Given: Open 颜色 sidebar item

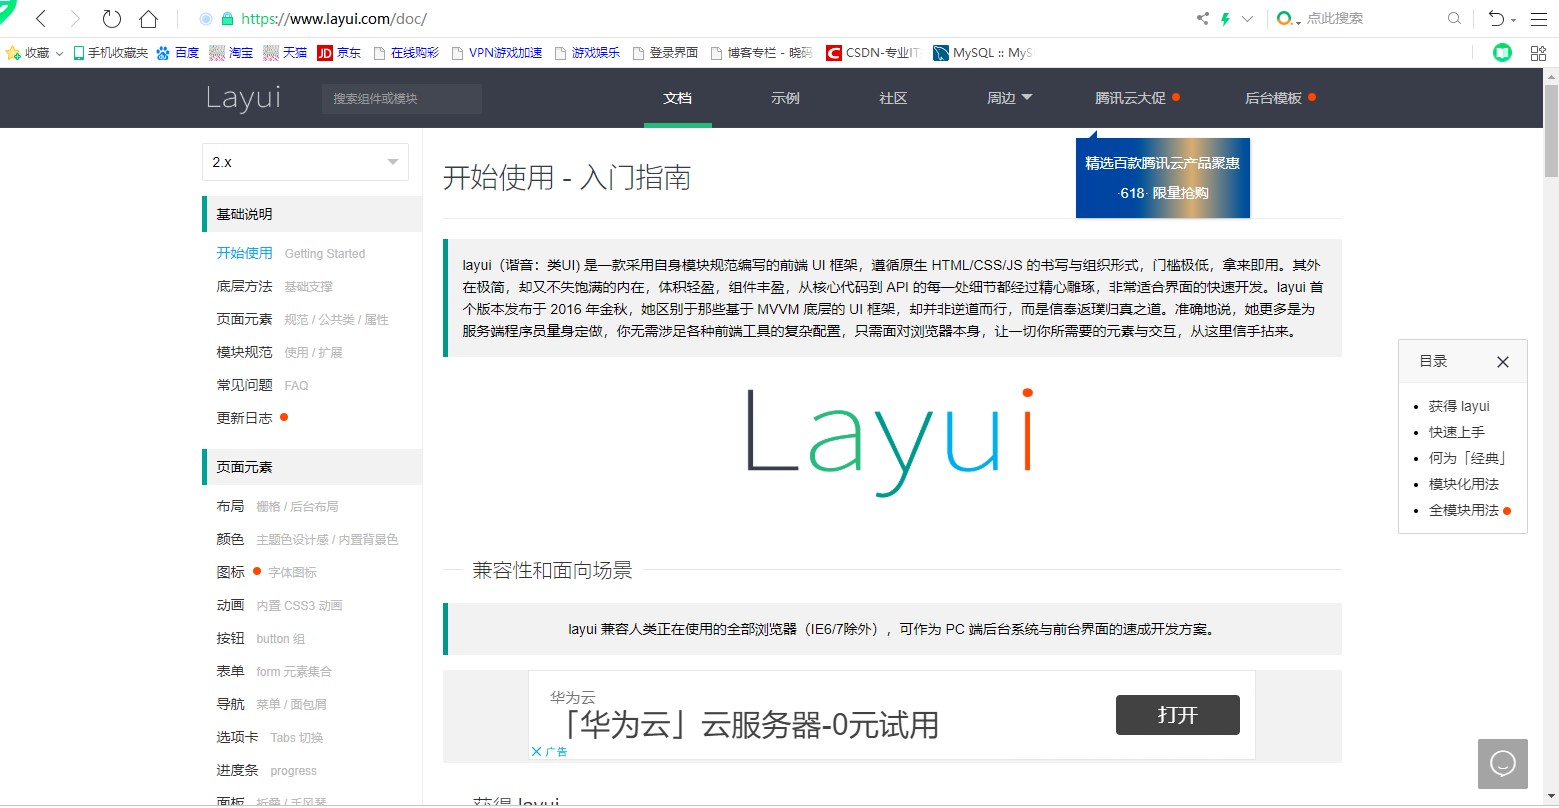Looking at the screenshot, I should (307, 539).
